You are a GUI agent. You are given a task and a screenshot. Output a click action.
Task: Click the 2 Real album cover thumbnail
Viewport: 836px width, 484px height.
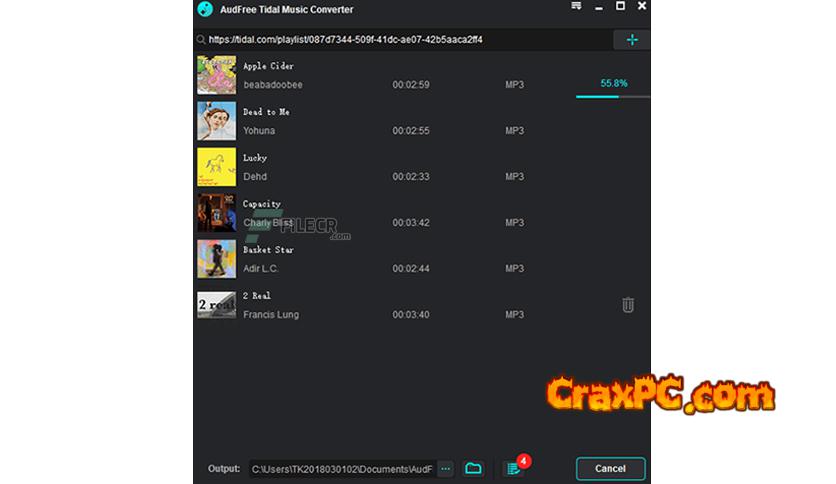point(216,304)
